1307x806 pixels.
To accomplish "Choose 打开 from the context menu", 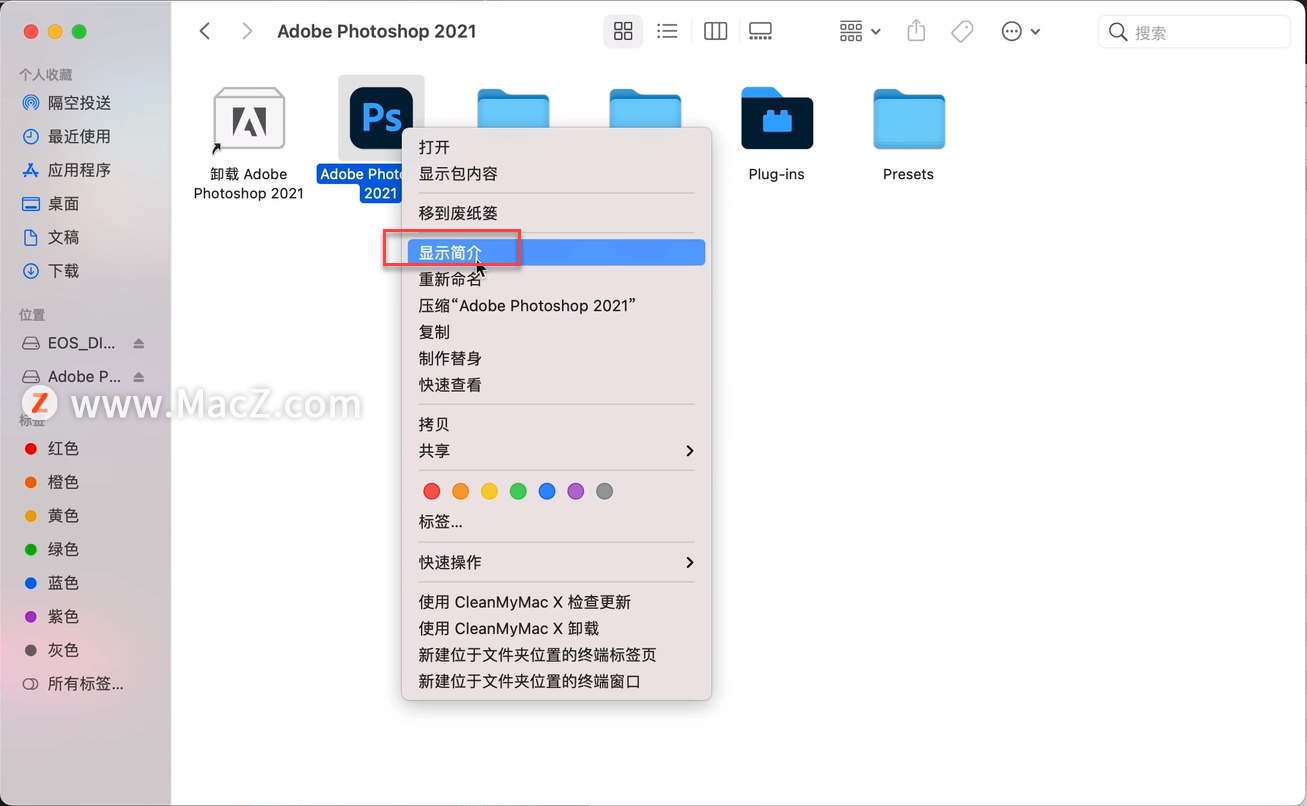I will [556, 147].
